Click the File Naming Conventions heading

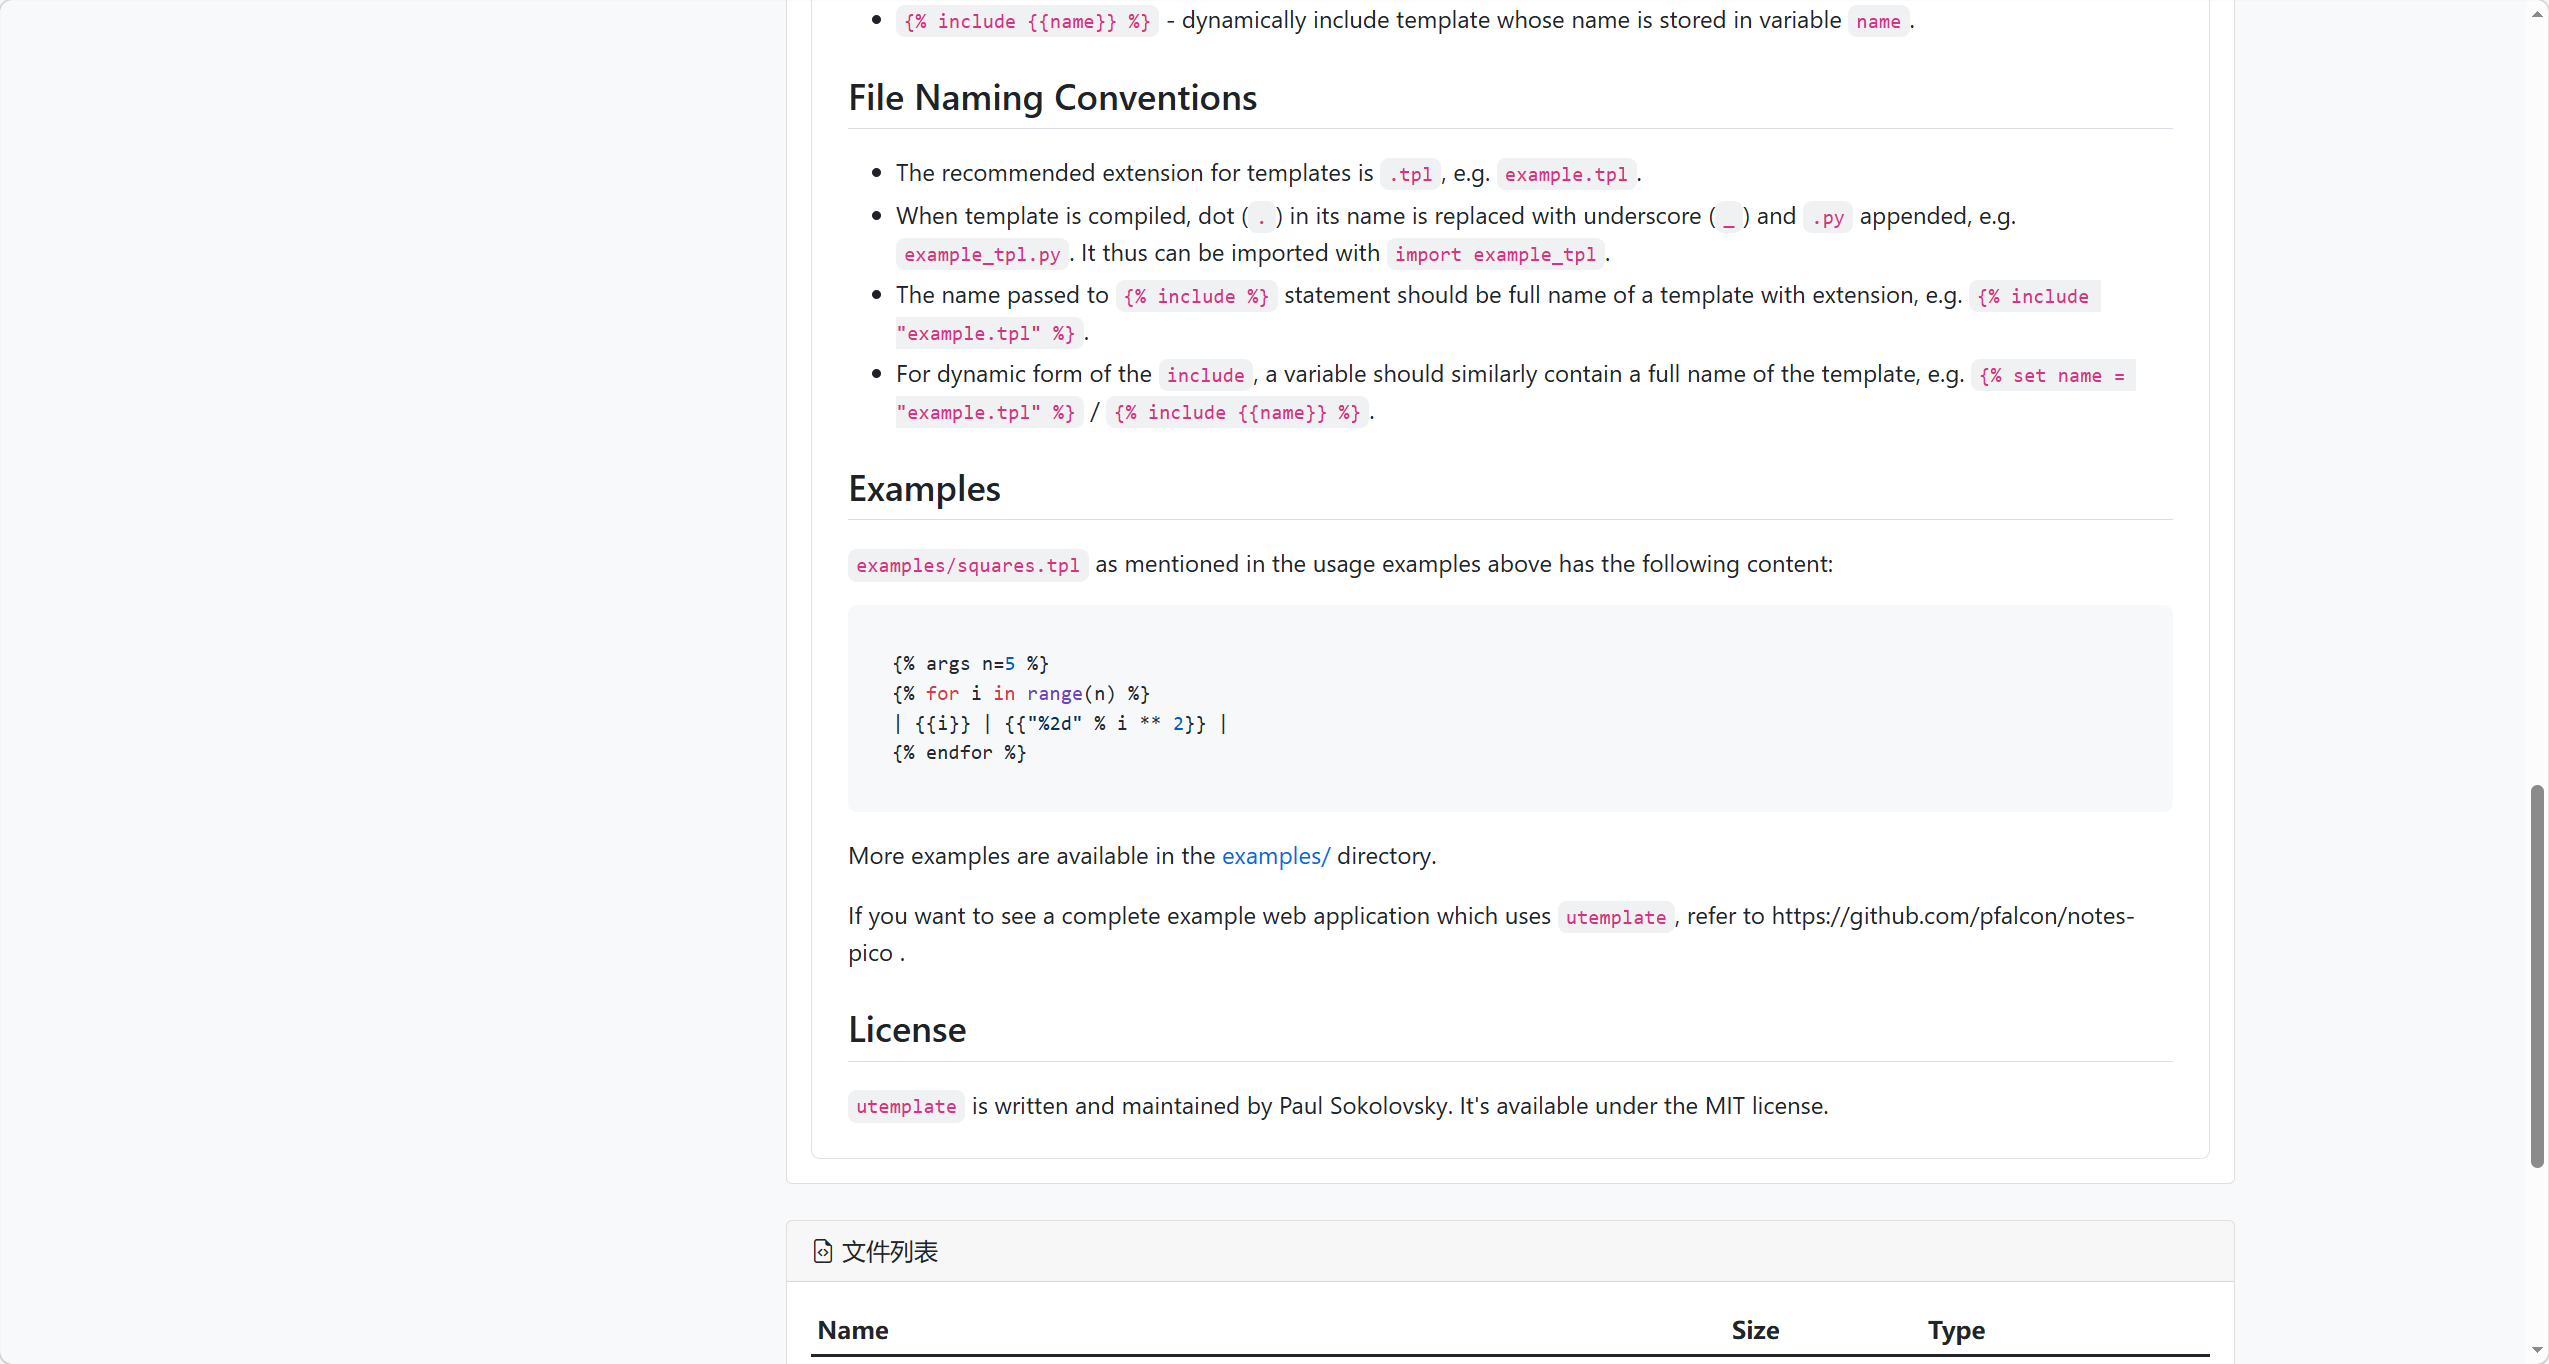tap(1052, 98)
